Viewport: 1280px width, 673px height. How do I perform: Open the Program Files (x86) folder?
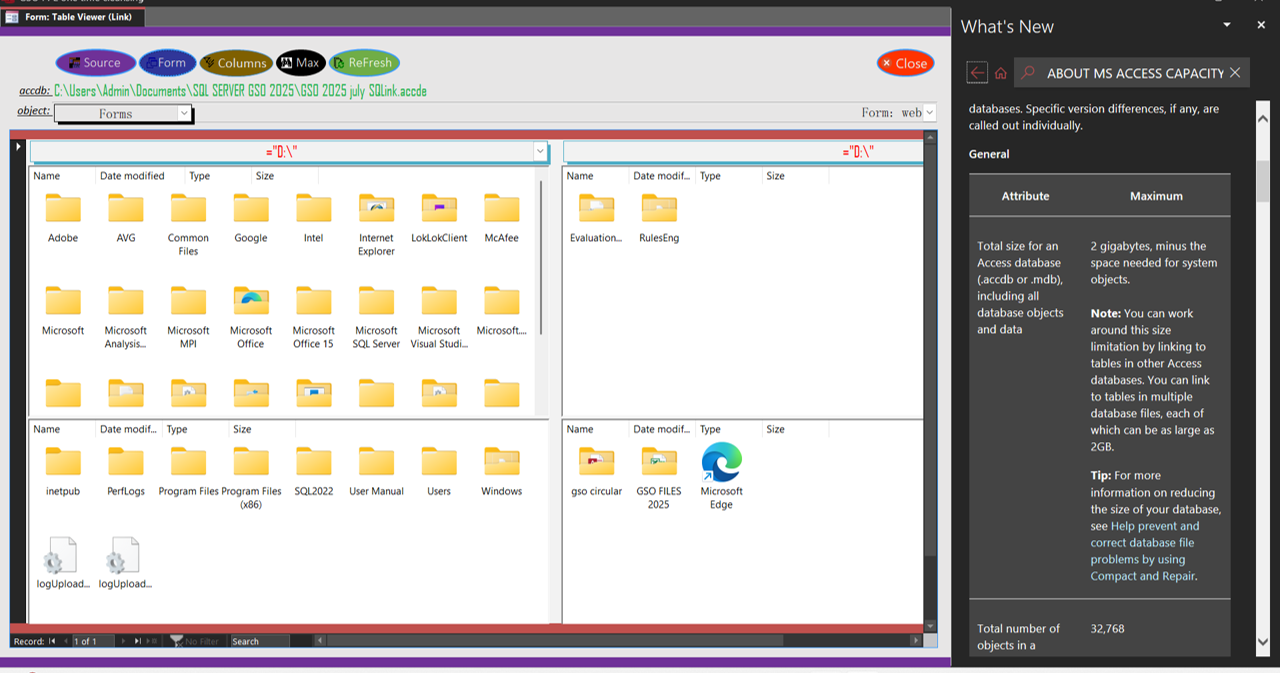pos(251,479)
